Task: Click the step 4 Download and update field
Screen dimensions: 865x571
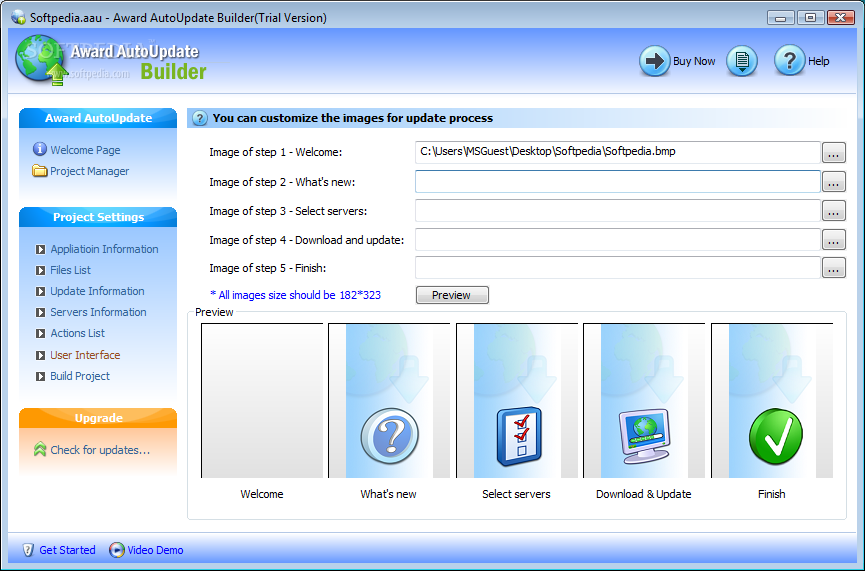Action: point(618,239)
